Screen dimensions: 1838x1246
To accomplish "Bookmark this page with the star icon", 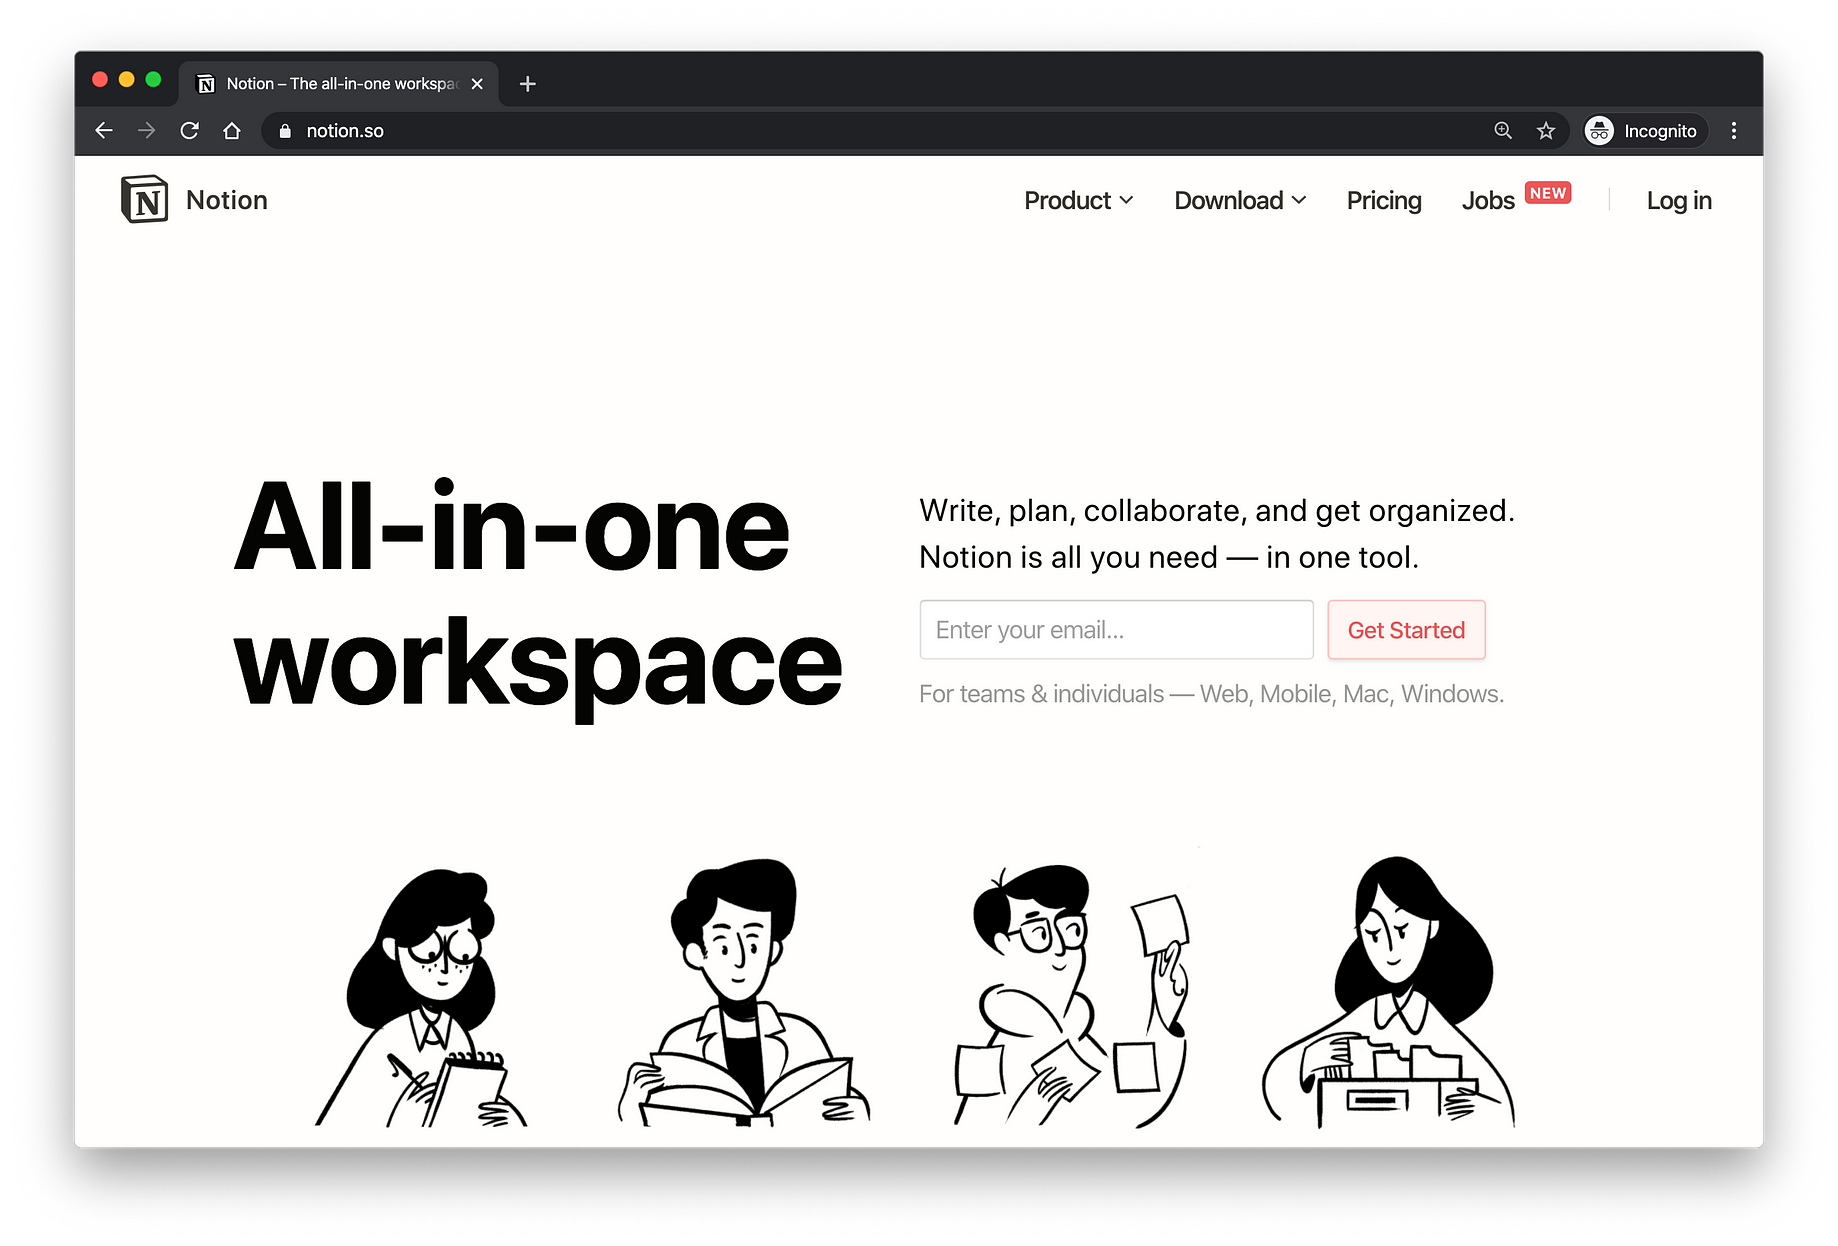I will (1546, 131).
